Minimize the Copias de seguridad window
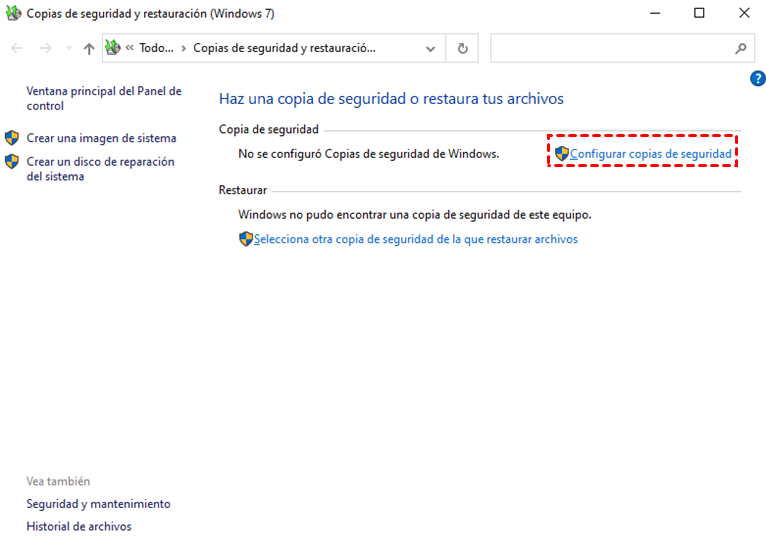Screen dimensions: 766x543 655,13
